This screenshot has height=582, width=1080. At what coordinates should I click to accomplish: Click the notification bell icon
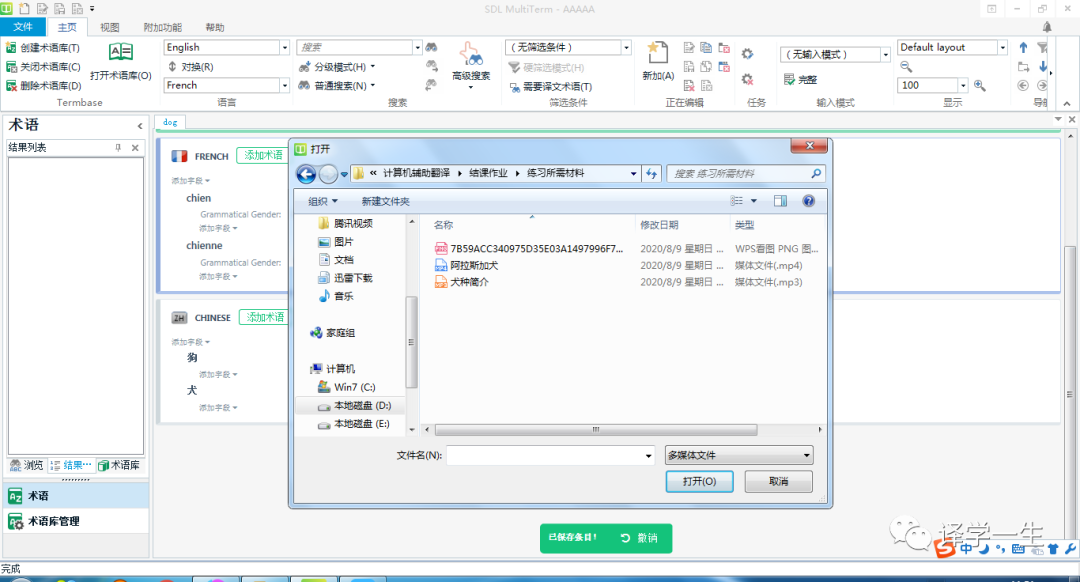click(x=1047, y=27)
